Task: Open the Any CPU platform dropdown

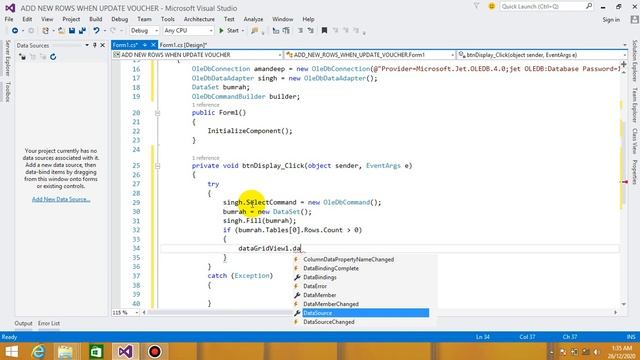Action: point(188,31)
